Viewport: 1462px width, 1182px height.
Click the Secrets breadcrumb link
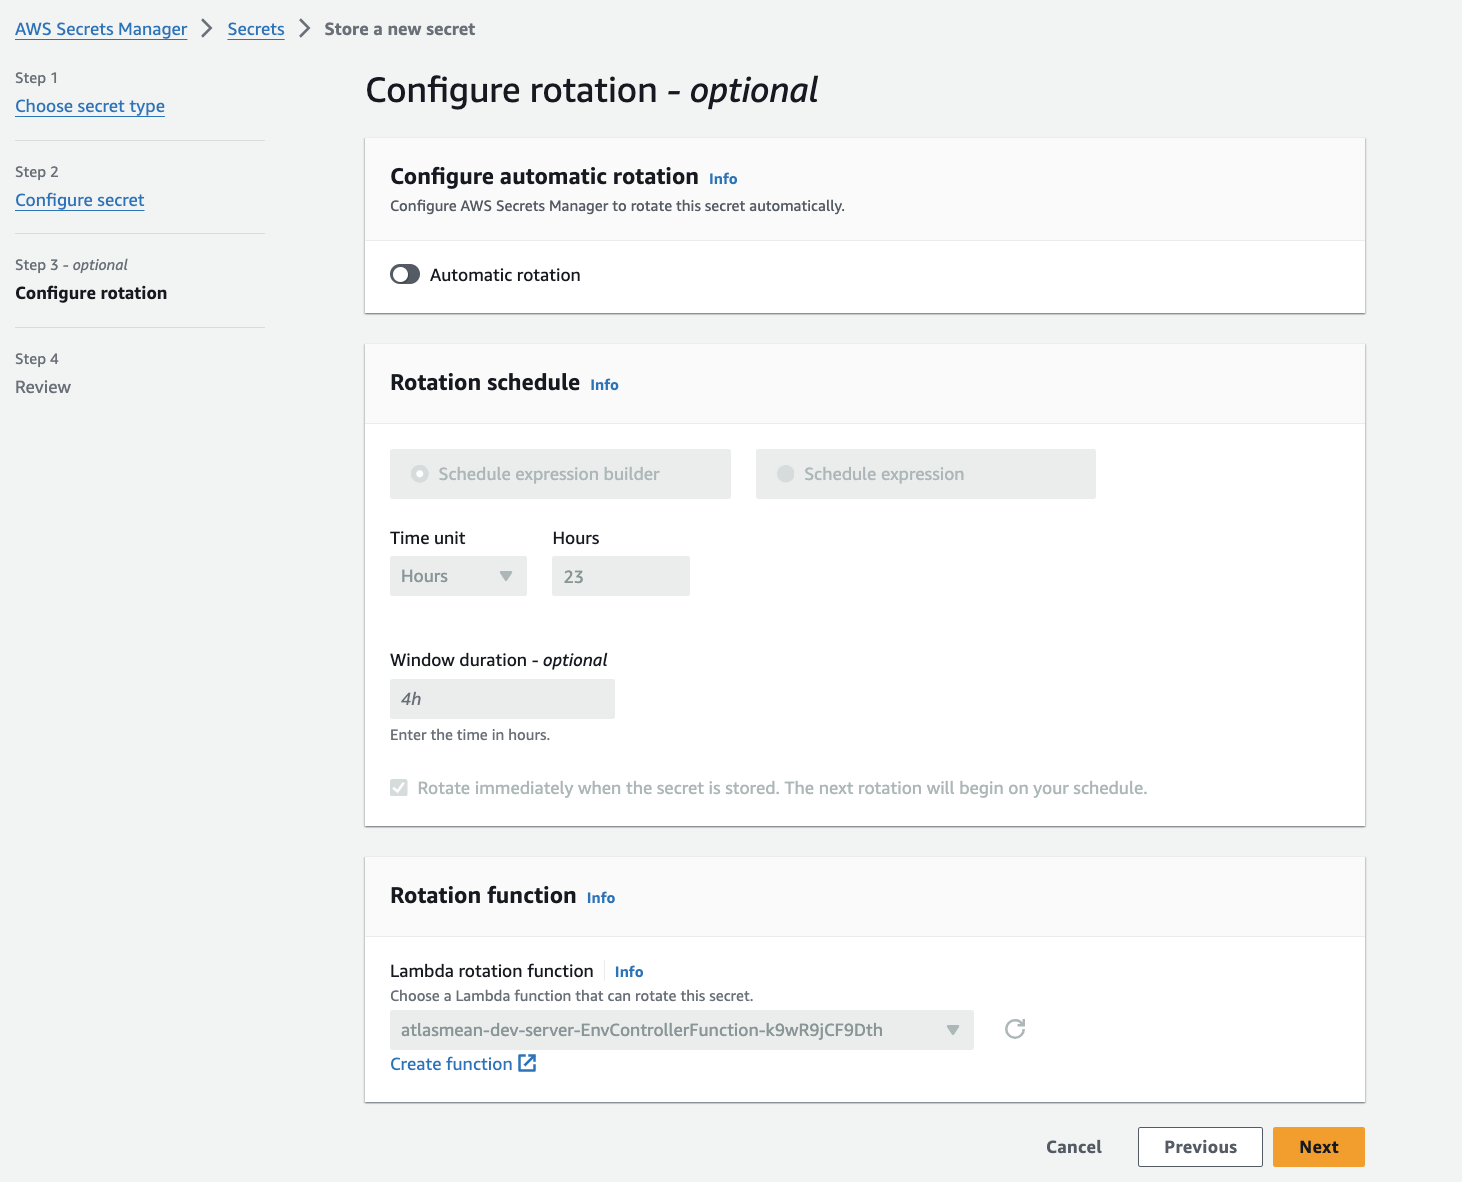256,29
